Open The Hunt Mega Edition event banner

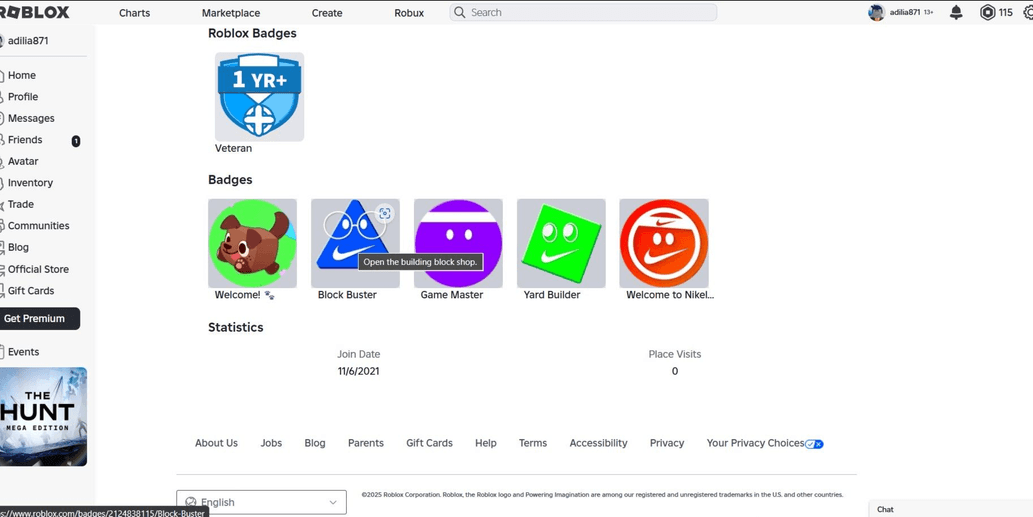(x=43, y=416)
